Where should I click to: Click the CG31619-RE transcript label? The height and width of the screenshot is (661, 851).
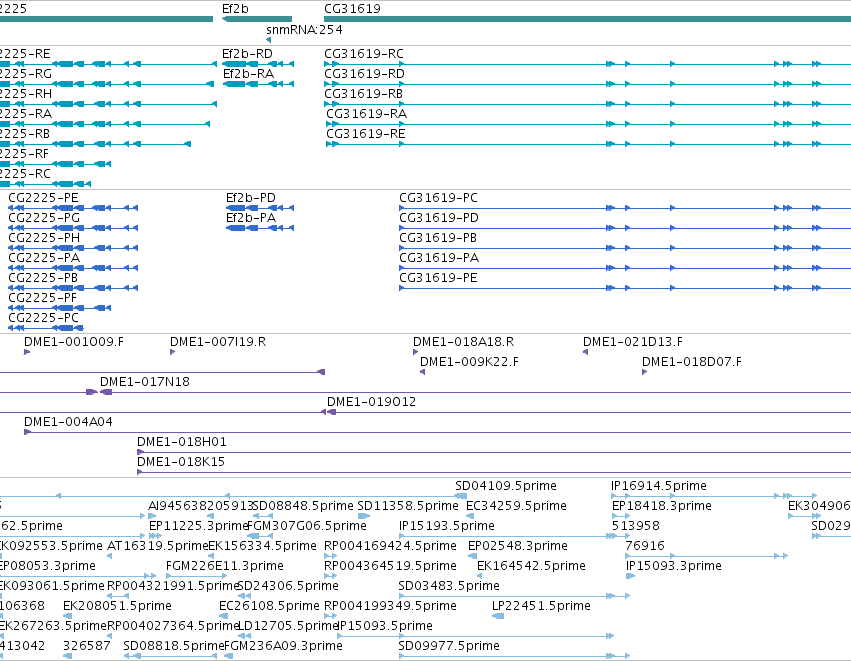(366, 134)
